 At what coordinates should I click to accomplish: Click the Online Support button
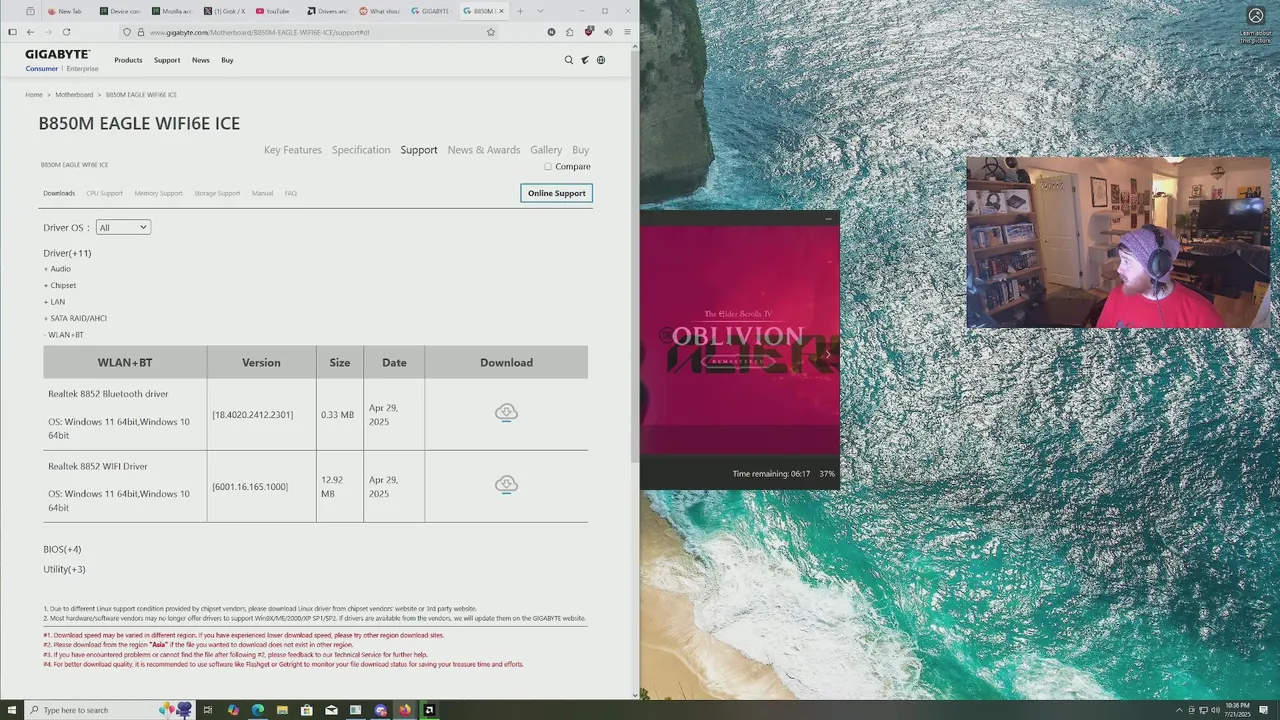[557, 193]
